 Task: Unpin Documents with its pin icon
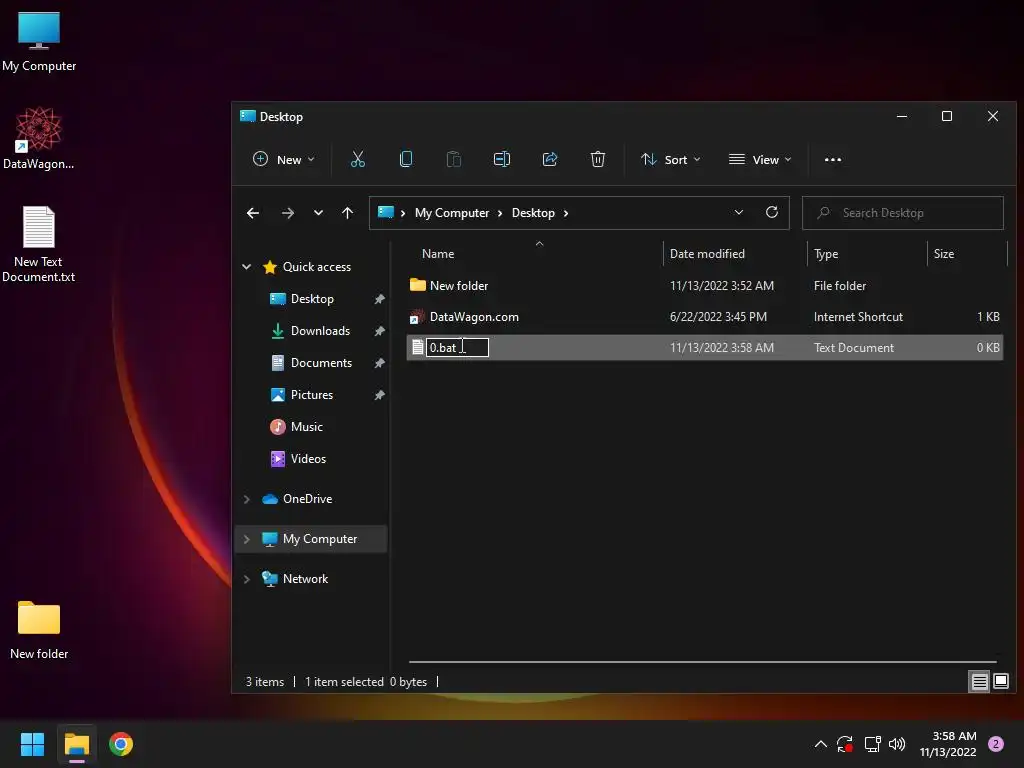[x=379, y=363]
